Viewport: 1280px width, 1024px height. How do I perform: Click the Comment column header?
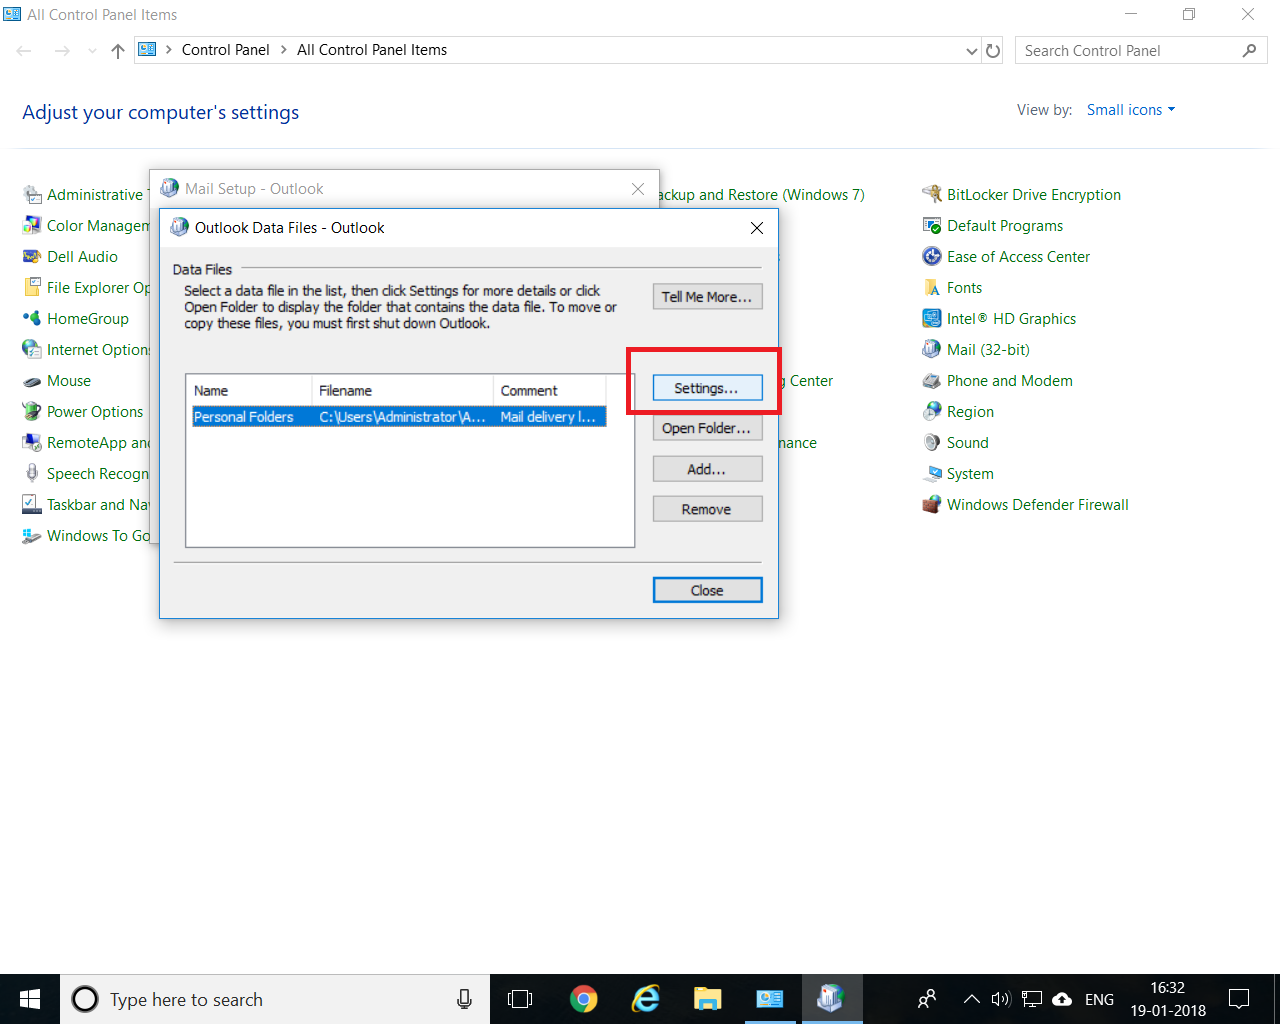coord(549,391)
